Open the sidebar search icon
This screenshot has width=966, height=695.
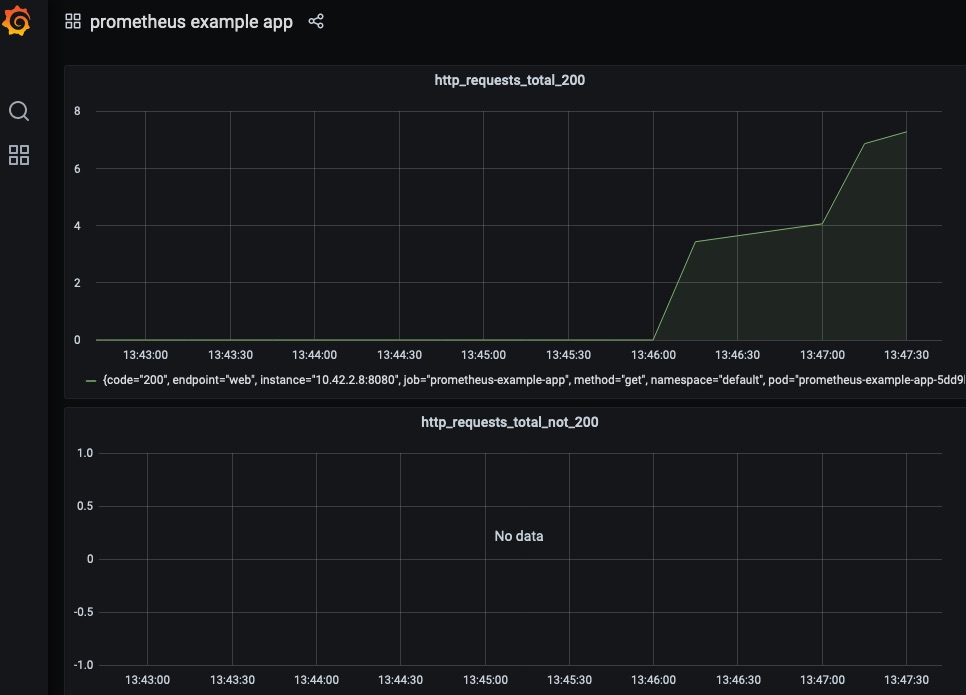(x=19, y=111)
